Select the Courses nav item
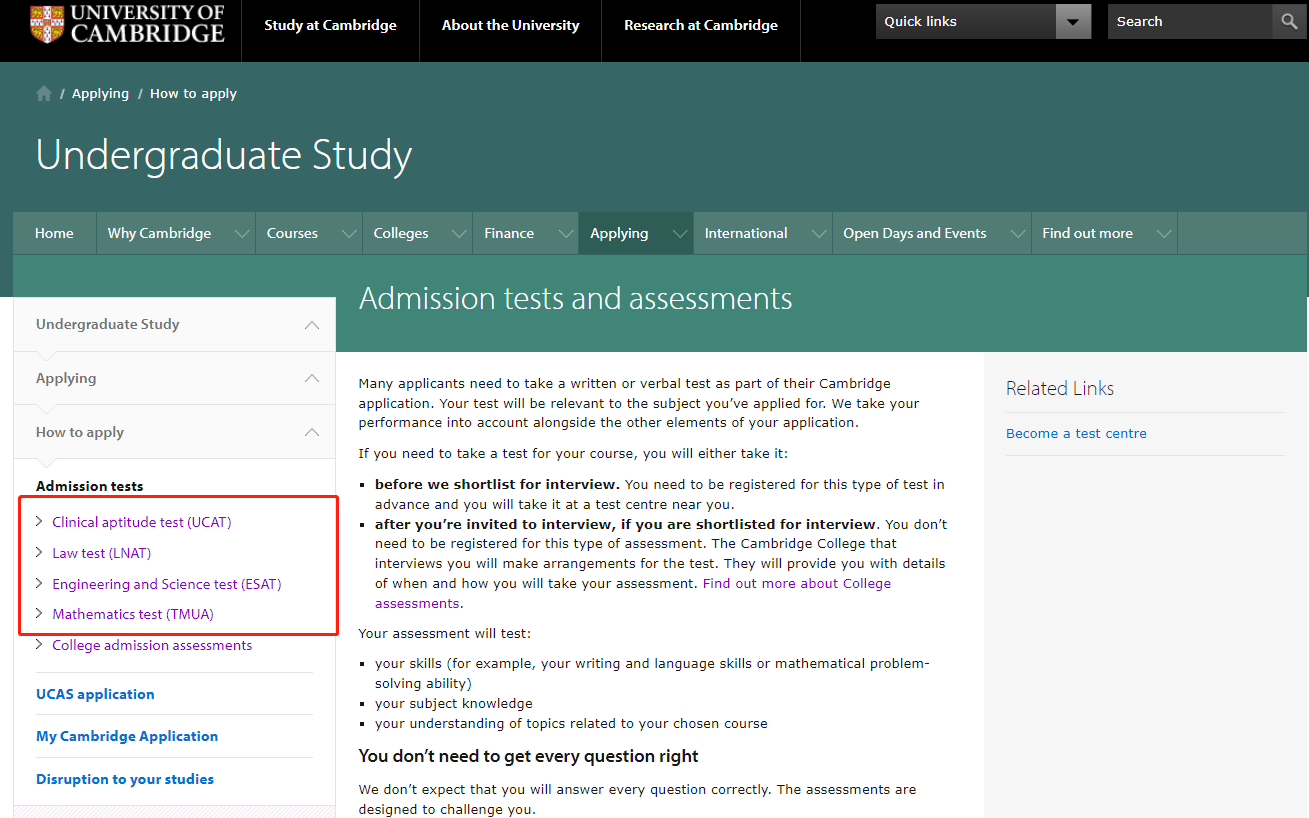Screen dimensions: 1309x818 point(292,233)
